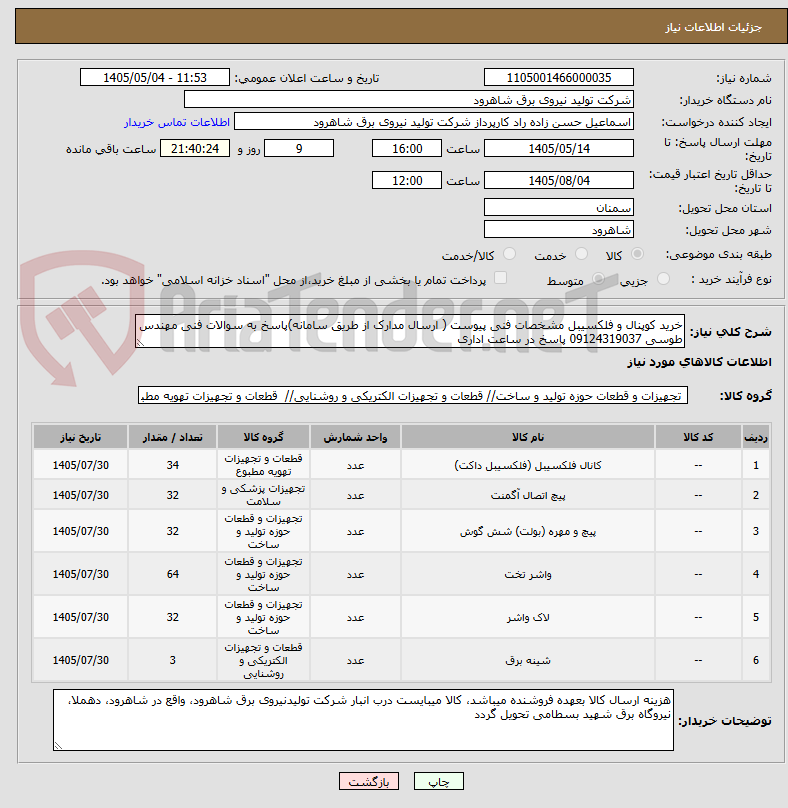Select the کالا/خدمت radio button

coord(509,254)
